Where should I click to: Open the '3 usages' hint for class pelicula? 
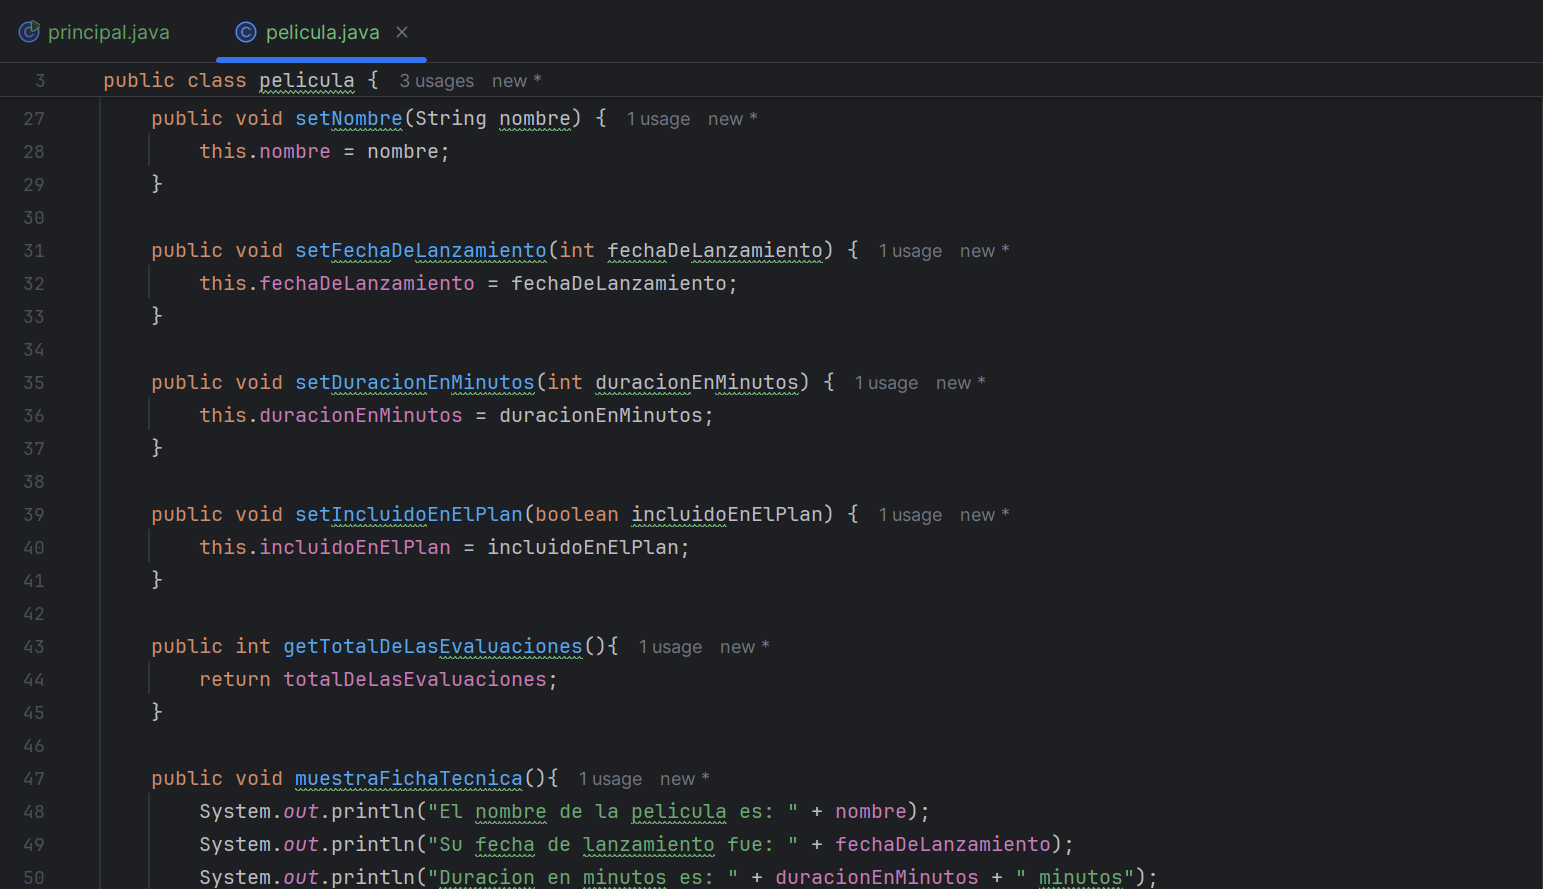[x=437, y=81]
